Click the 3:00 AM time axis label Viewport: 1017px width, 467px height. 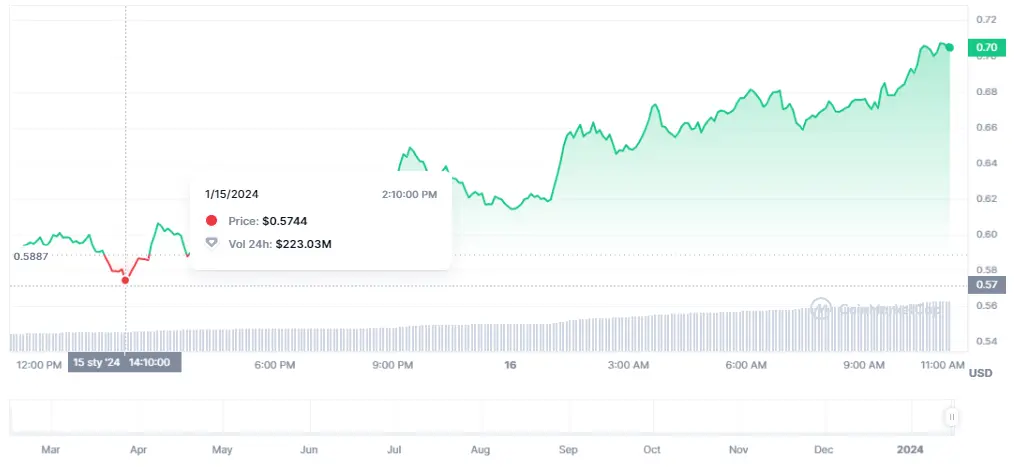tap(628, 365)
